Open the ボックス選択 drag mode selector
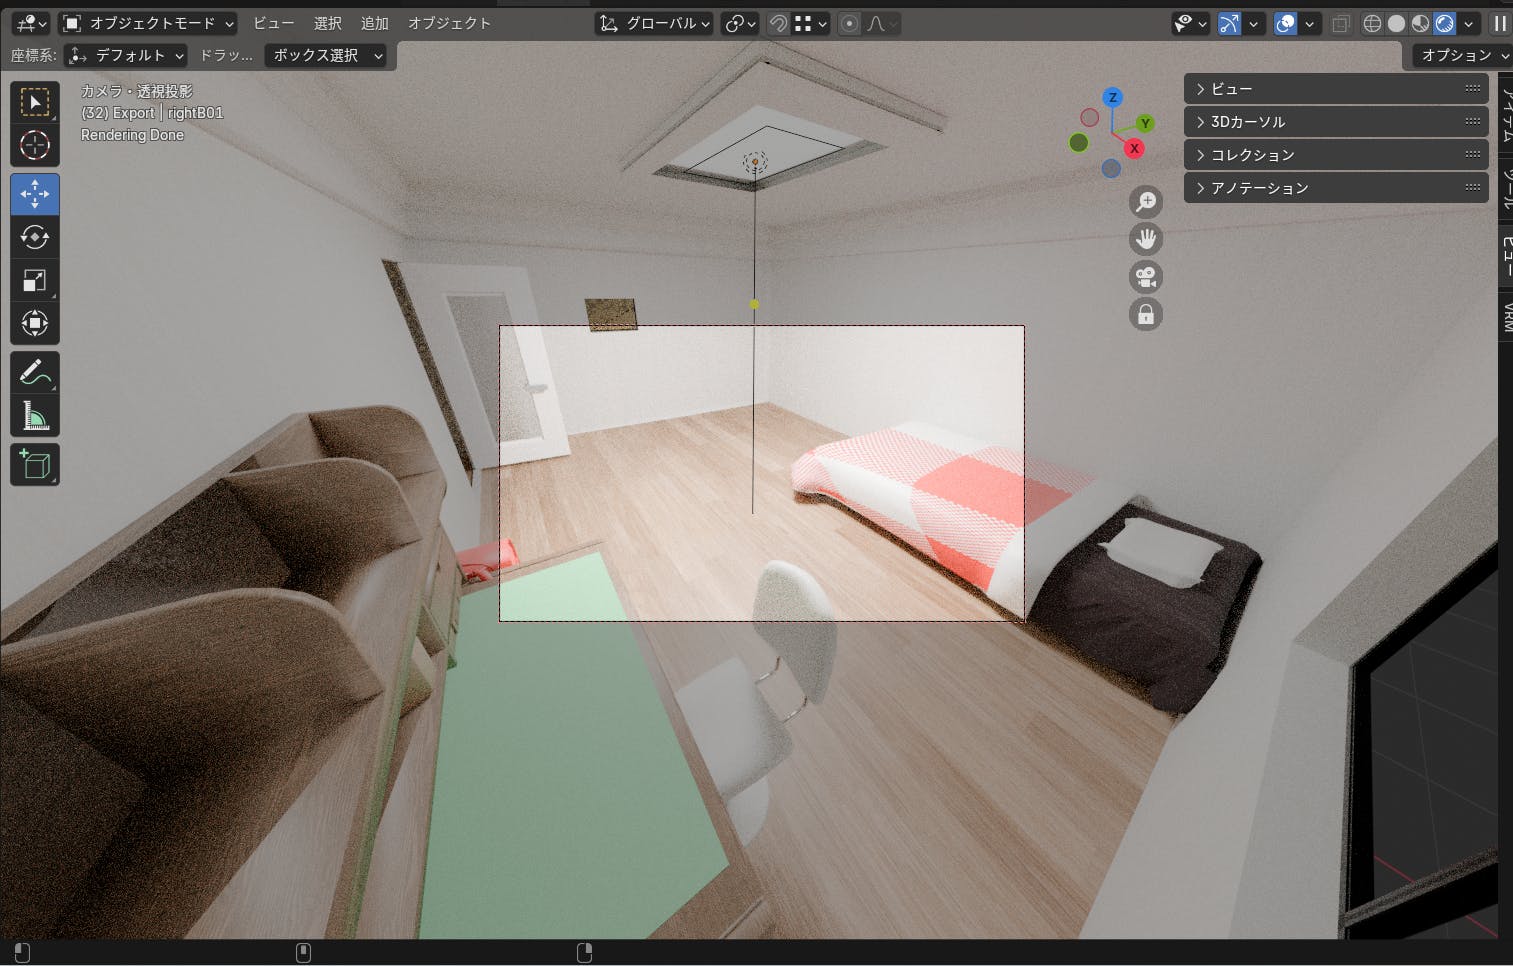The image size is (1513, 966). [x=328, y=56]
